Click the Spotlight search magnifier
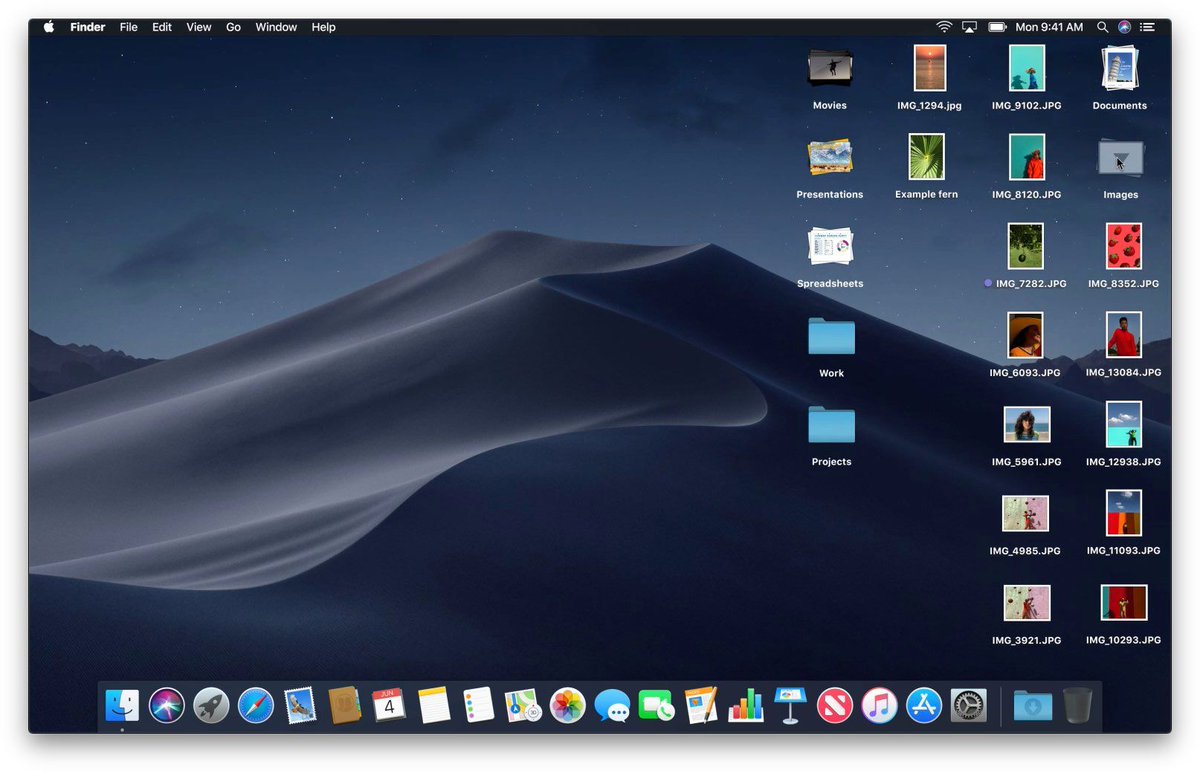This screenshot has height=773, width=1200. pyautogui.click(x=1103, y=27)
